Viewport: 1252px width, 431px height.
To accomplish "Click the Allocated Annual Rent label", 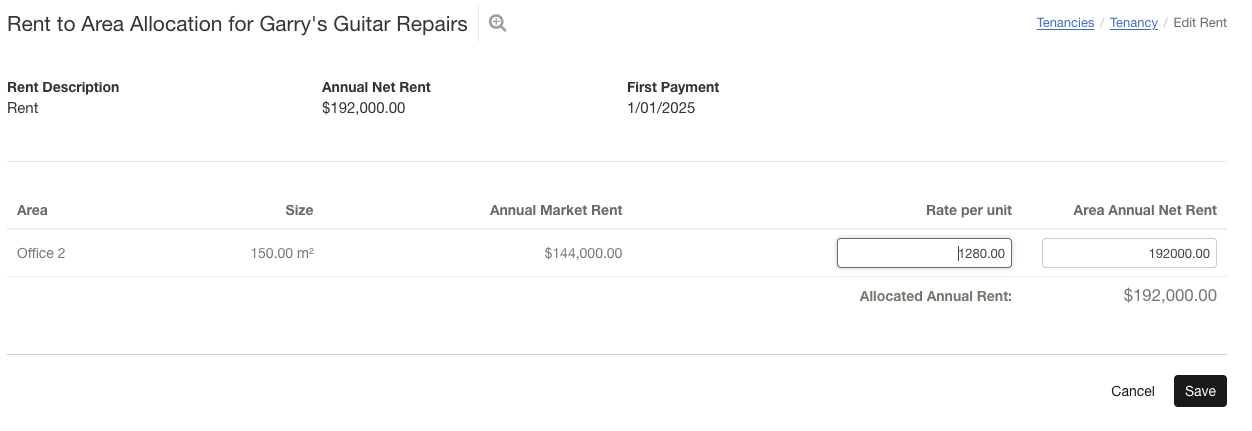I will click(935, 296).
